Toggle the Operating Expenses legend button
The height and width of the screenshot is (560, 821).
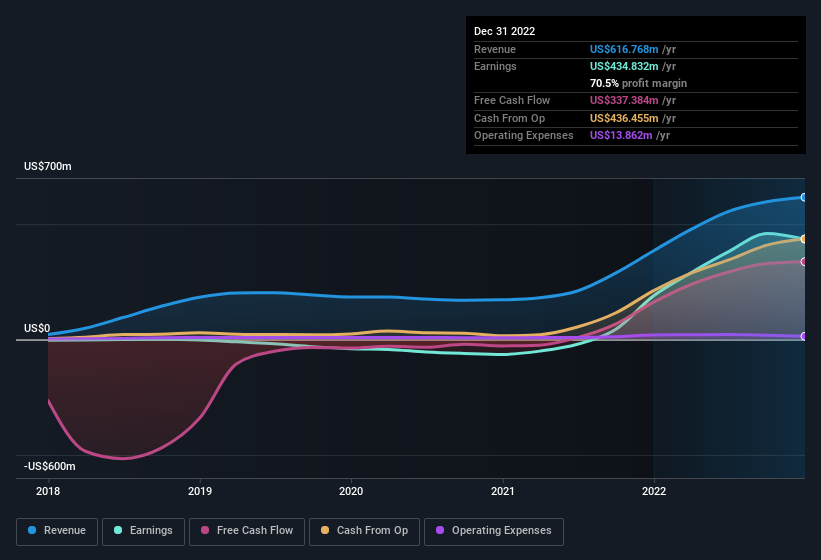tap(494, 531)
